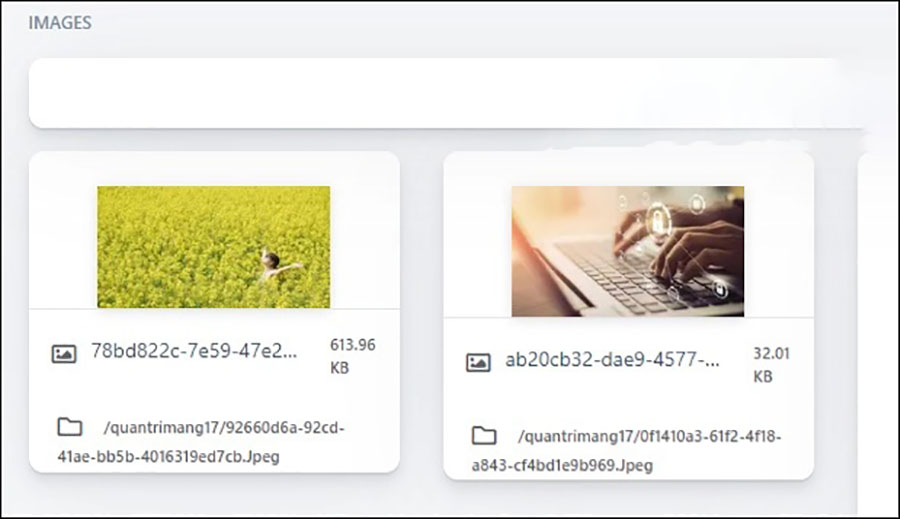Click the path text ending cf4bd1e9b969.Jpeg
The image size is (900, 519).
[562, 466]
